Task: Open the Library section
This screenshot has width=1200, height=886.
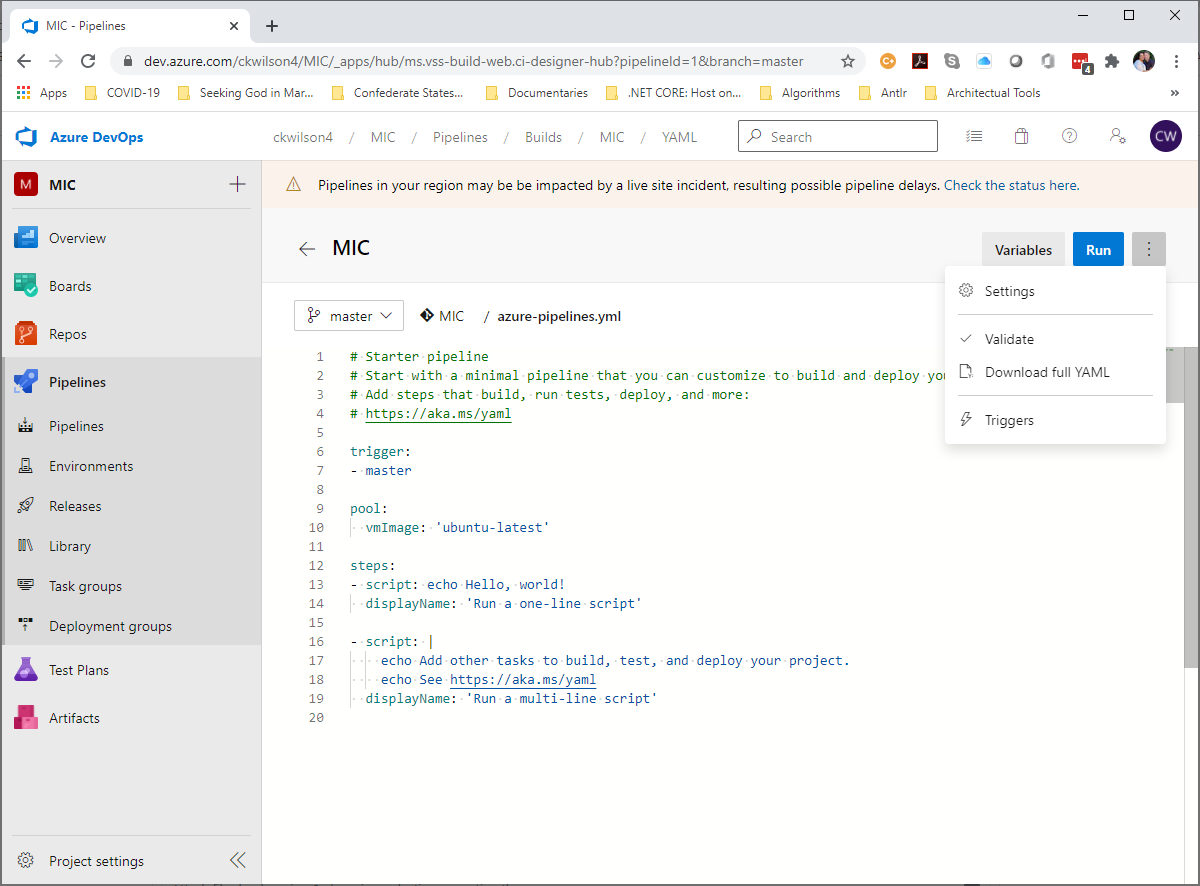Action: [71, 545]
